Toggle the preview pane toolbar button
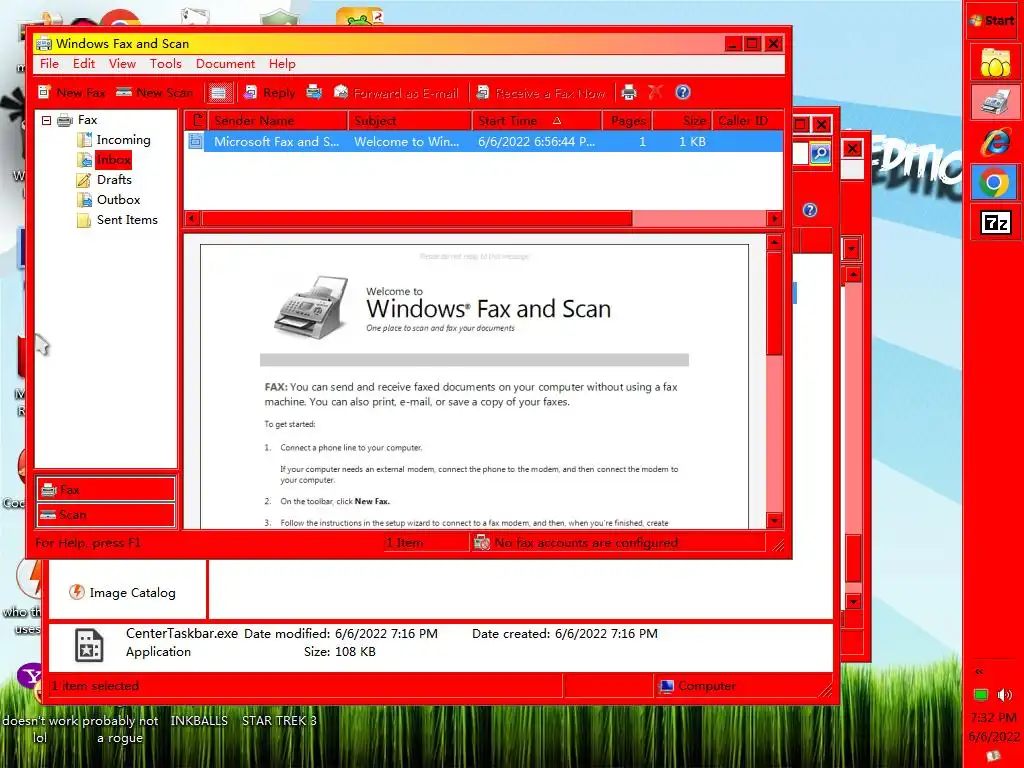 pos(219,93)
